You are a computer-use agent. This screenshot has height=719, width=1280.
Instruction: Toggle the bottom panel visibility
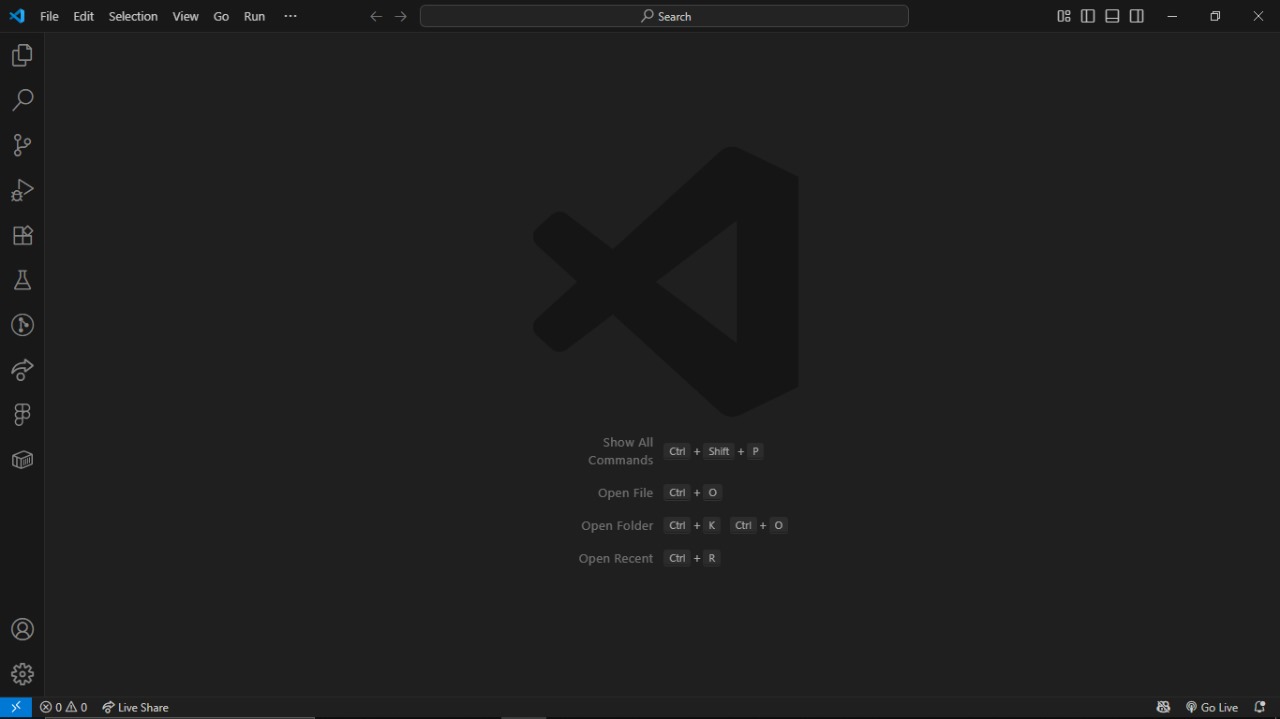(x=1112, y=16)
